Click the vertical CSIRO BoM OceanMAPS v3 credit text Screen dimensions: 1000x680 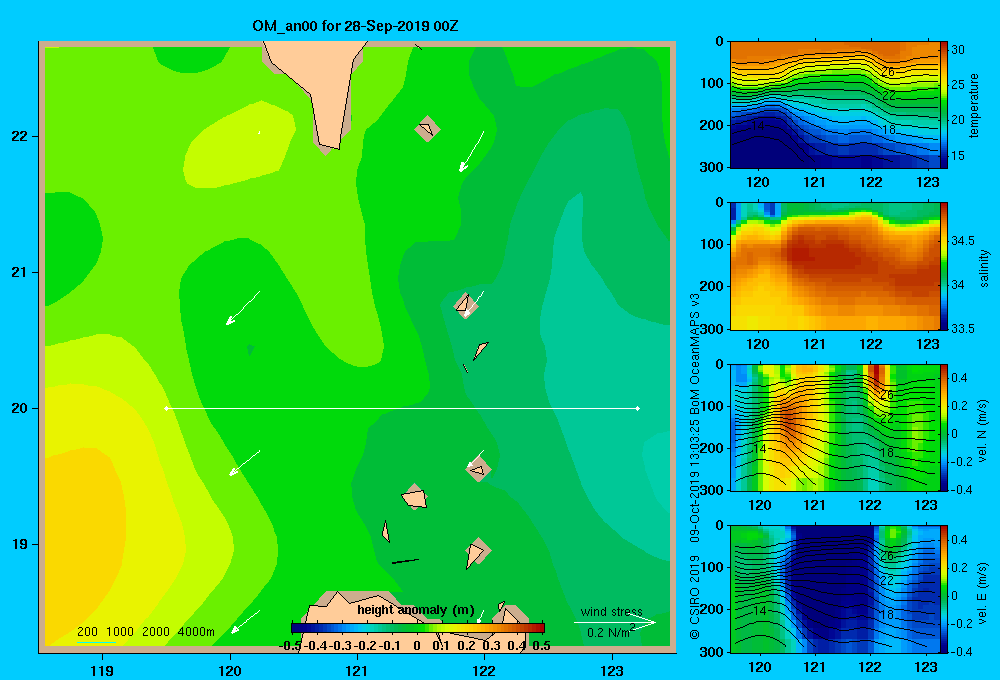pyautogui.click(x=695, y=466)
